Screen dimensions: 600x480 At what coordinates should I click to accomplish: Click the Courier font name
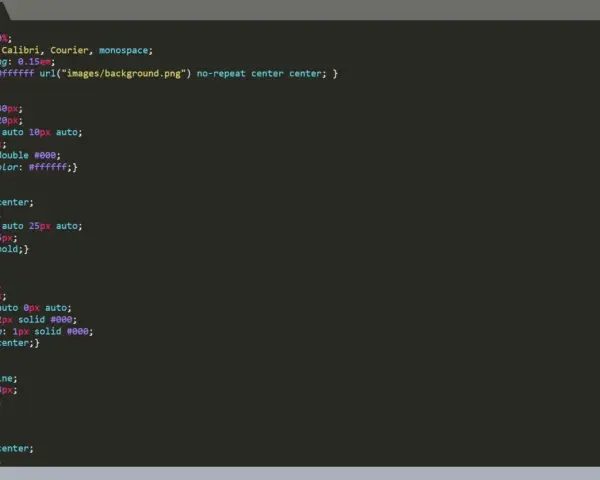69,50
